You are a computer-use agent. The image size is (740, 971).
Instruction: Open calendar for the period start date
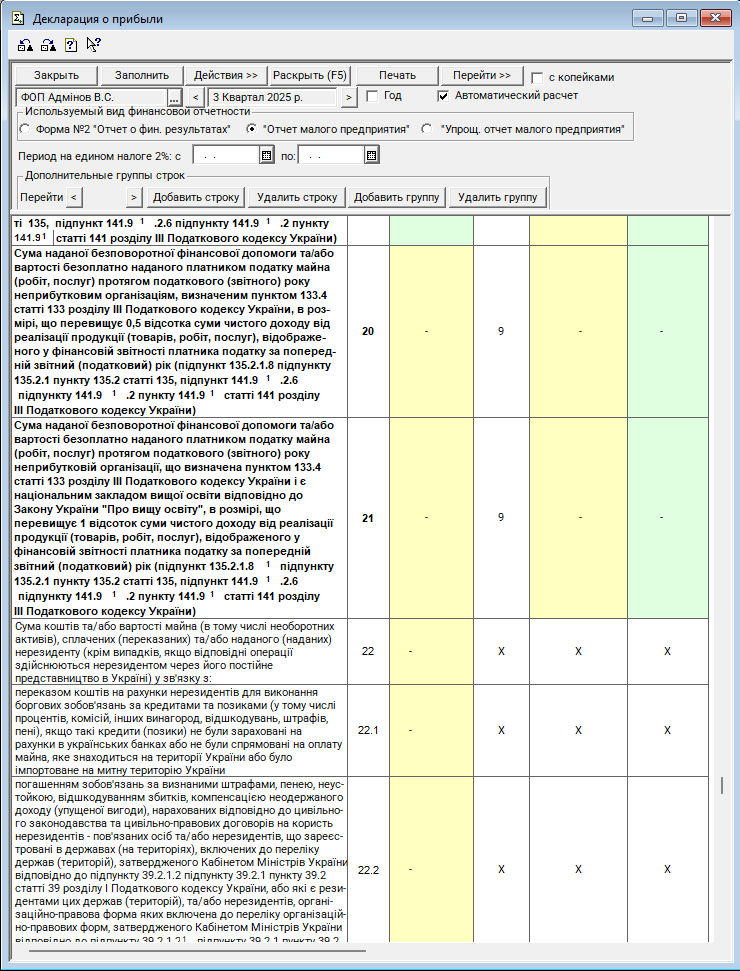[x=266, y=155]
